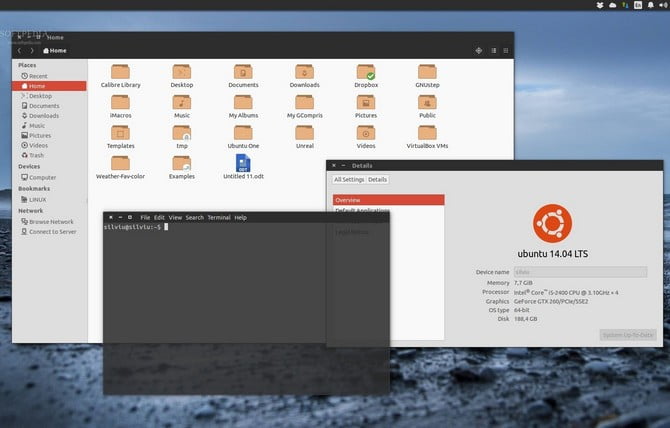Open the Ubuntu One folder
This screenshot has width=670, height=428.
pos(243,133)
